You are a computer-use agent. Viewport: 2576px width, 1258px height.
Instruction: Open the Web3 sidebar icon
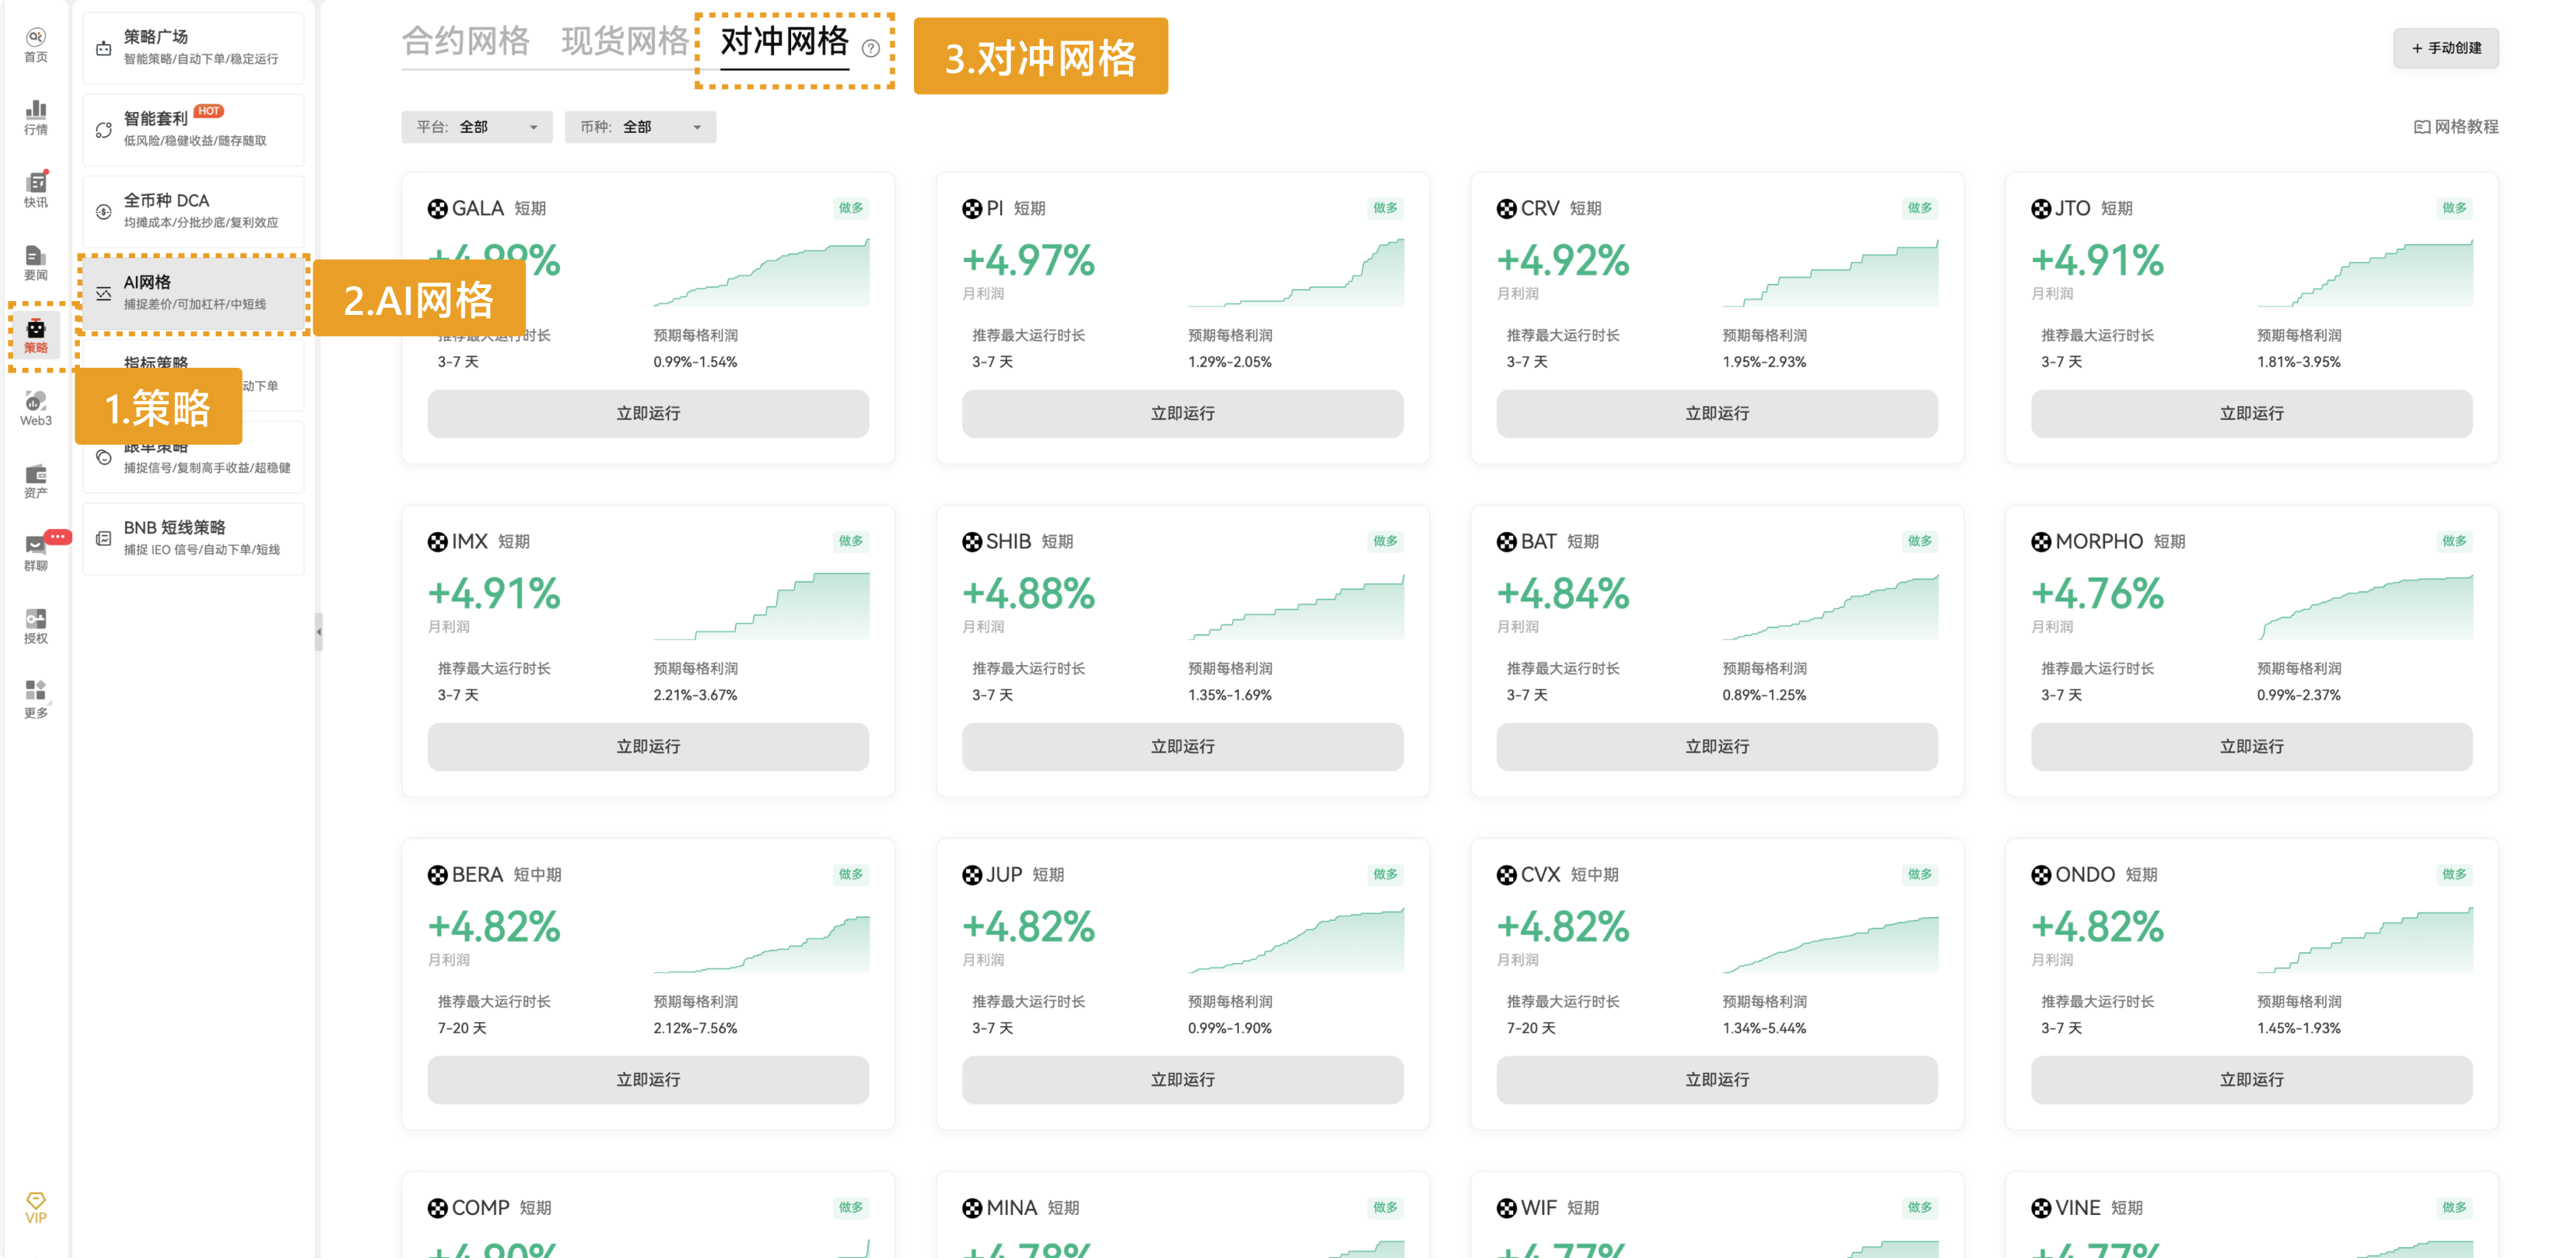click(36, 408)
